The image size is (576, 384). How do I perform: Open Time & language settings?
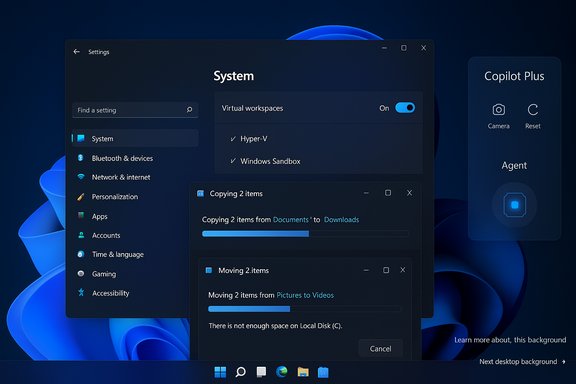[118, 254]
